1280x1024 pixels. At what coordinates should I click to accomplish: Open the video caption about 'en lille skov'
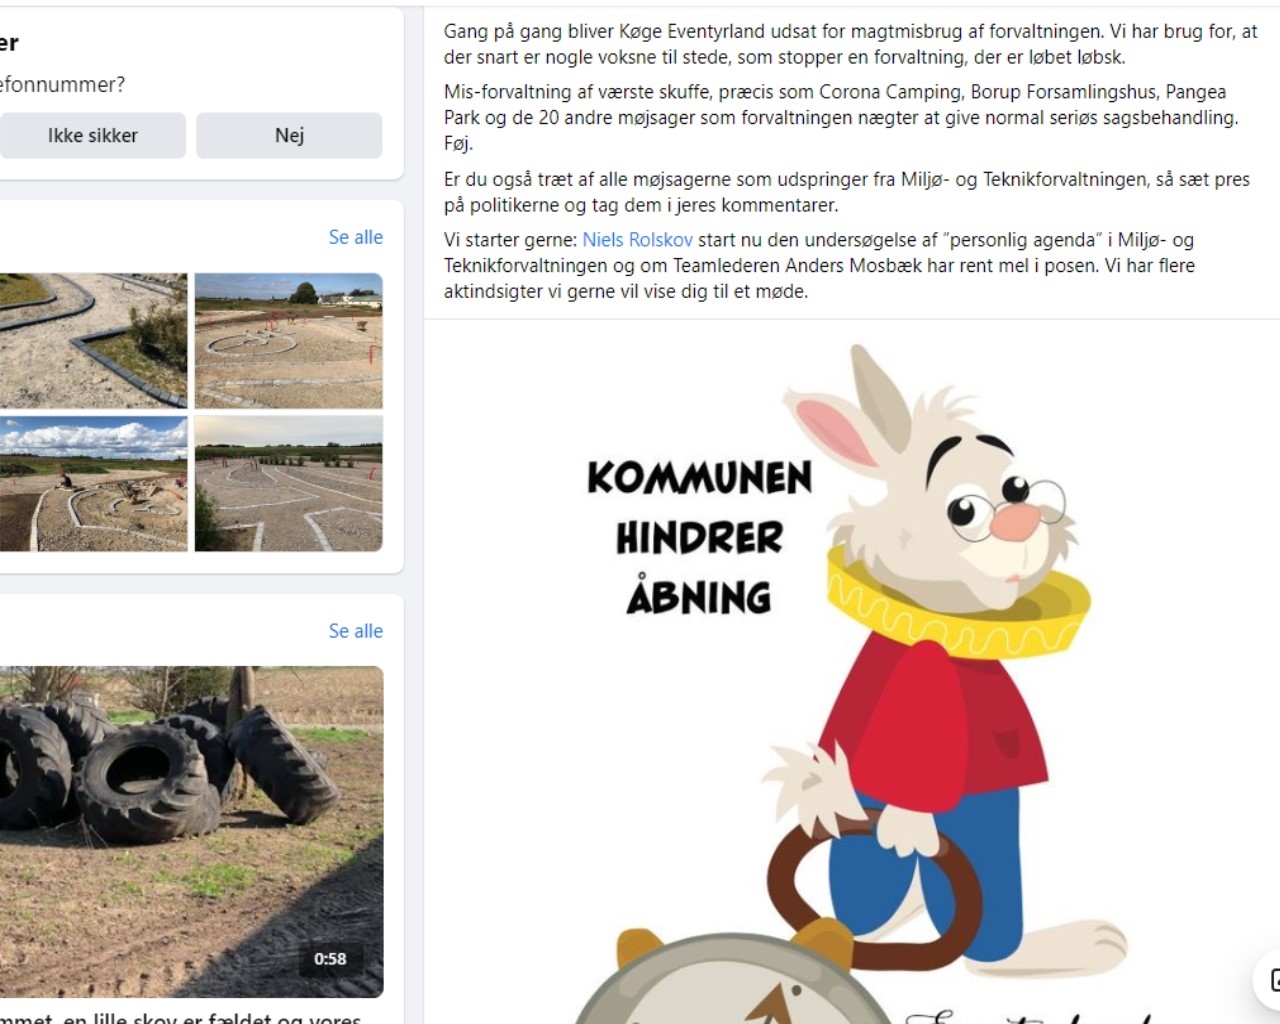[180, 1017]
